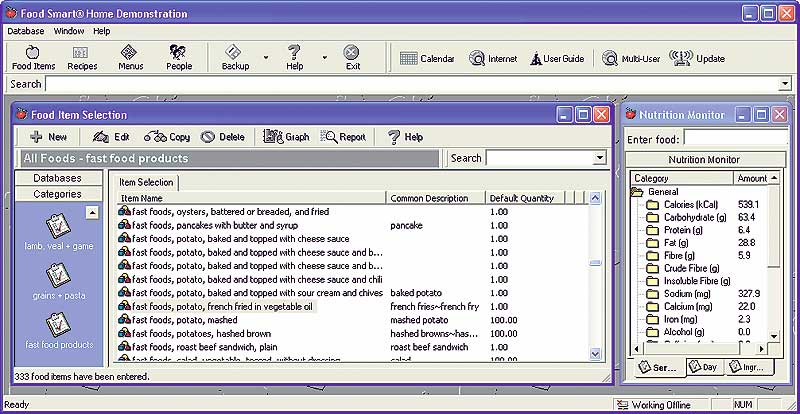Open Backup dropdown arrow
This screenshot has height=414, width=800.
click(265, 58)
